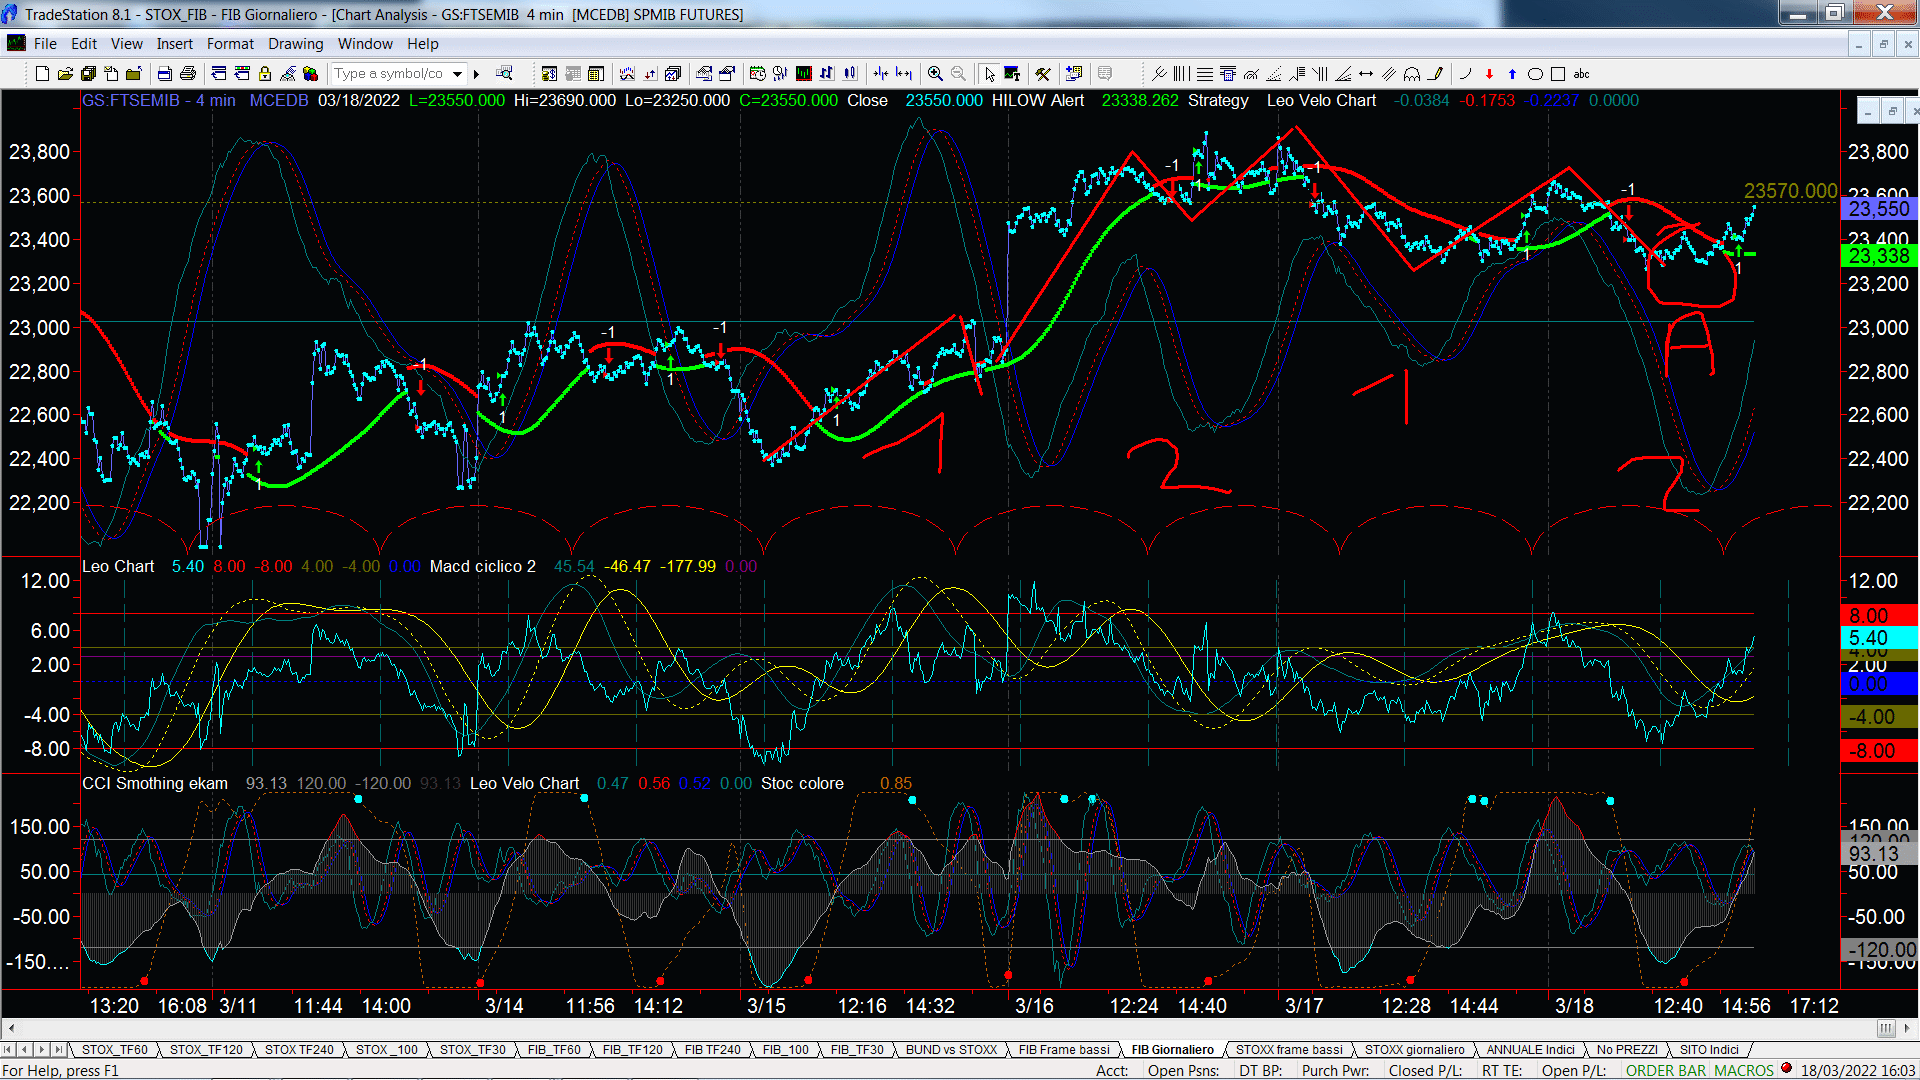Select the abc text drawing tool

pyautogui.click(x=1581, y=74)
